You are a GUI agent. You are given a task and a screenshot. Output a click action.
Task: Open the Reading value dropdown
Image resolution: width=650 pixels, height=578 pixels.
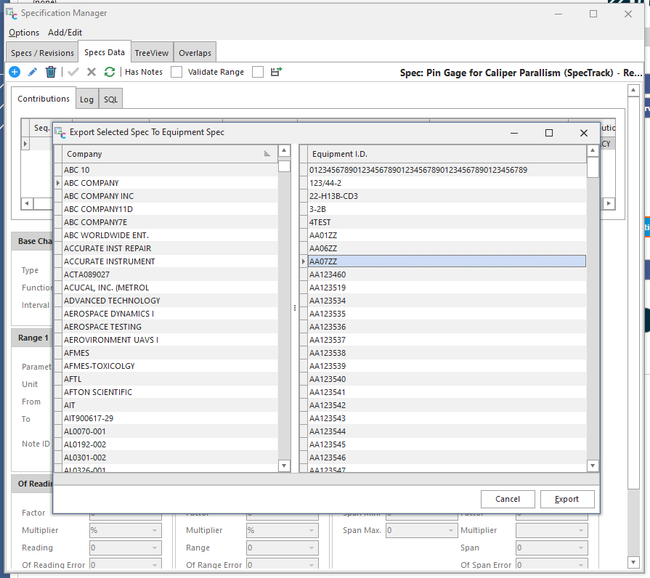tap(154, 548)
